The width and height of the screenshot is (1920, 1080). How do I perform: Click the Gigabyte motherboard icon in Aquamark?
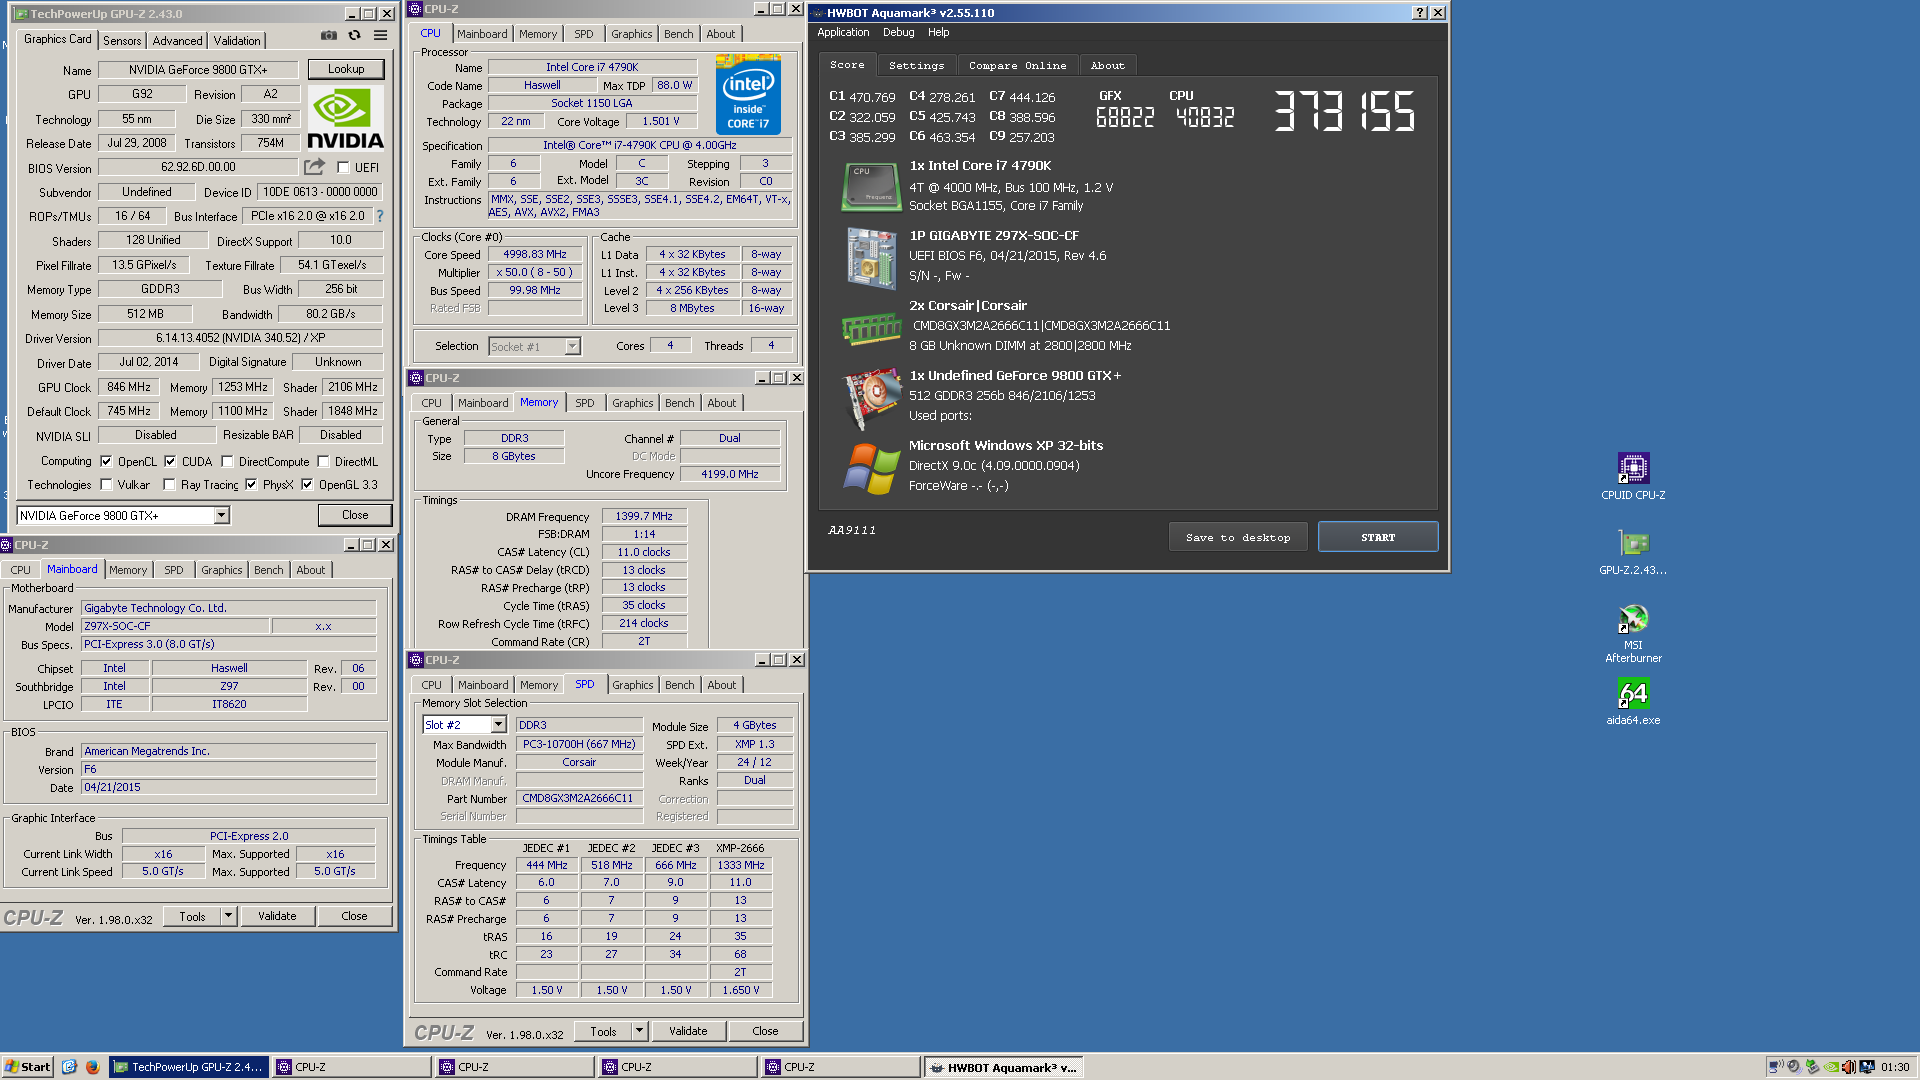tap(871, 257)
